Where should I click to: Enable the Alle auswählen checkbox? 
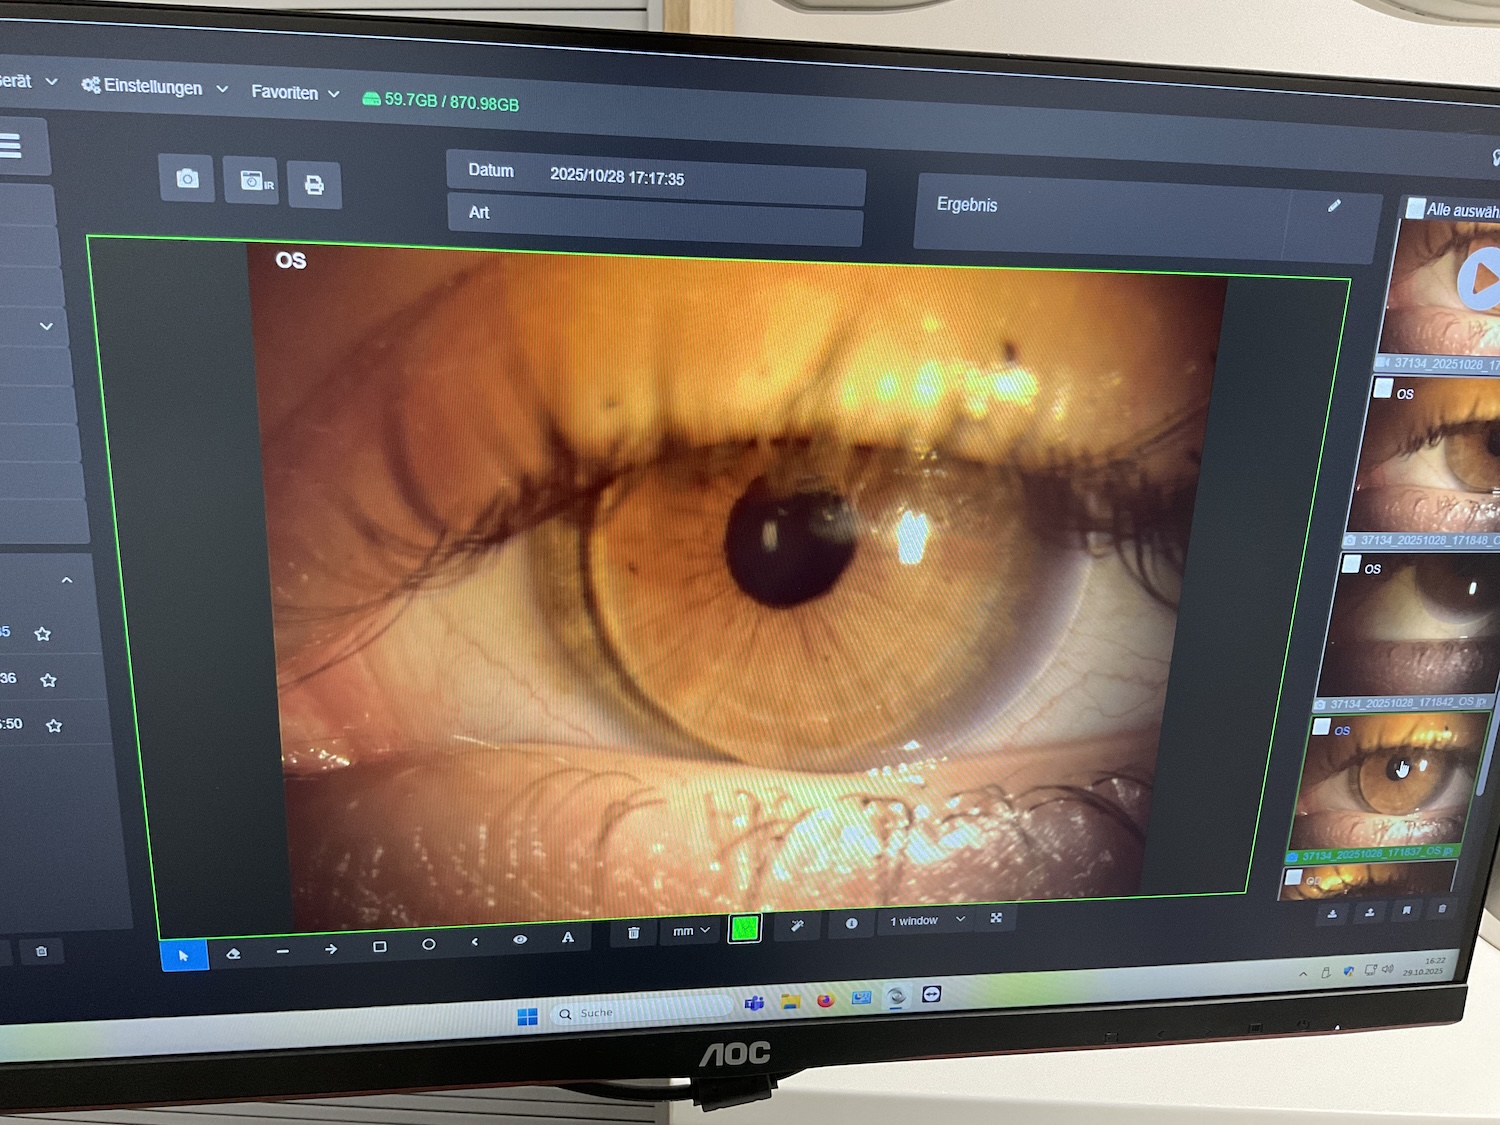[x=1415, y=209]
